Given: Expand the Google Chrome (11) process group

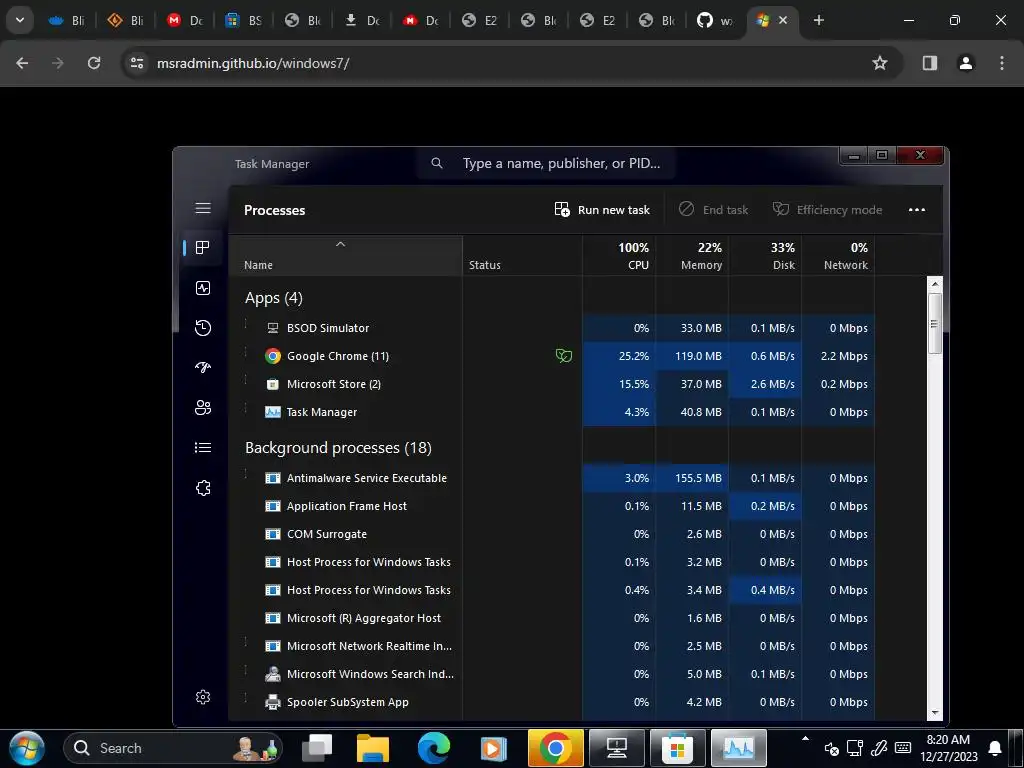Looking at the screenshot, I should pos(246,353).
